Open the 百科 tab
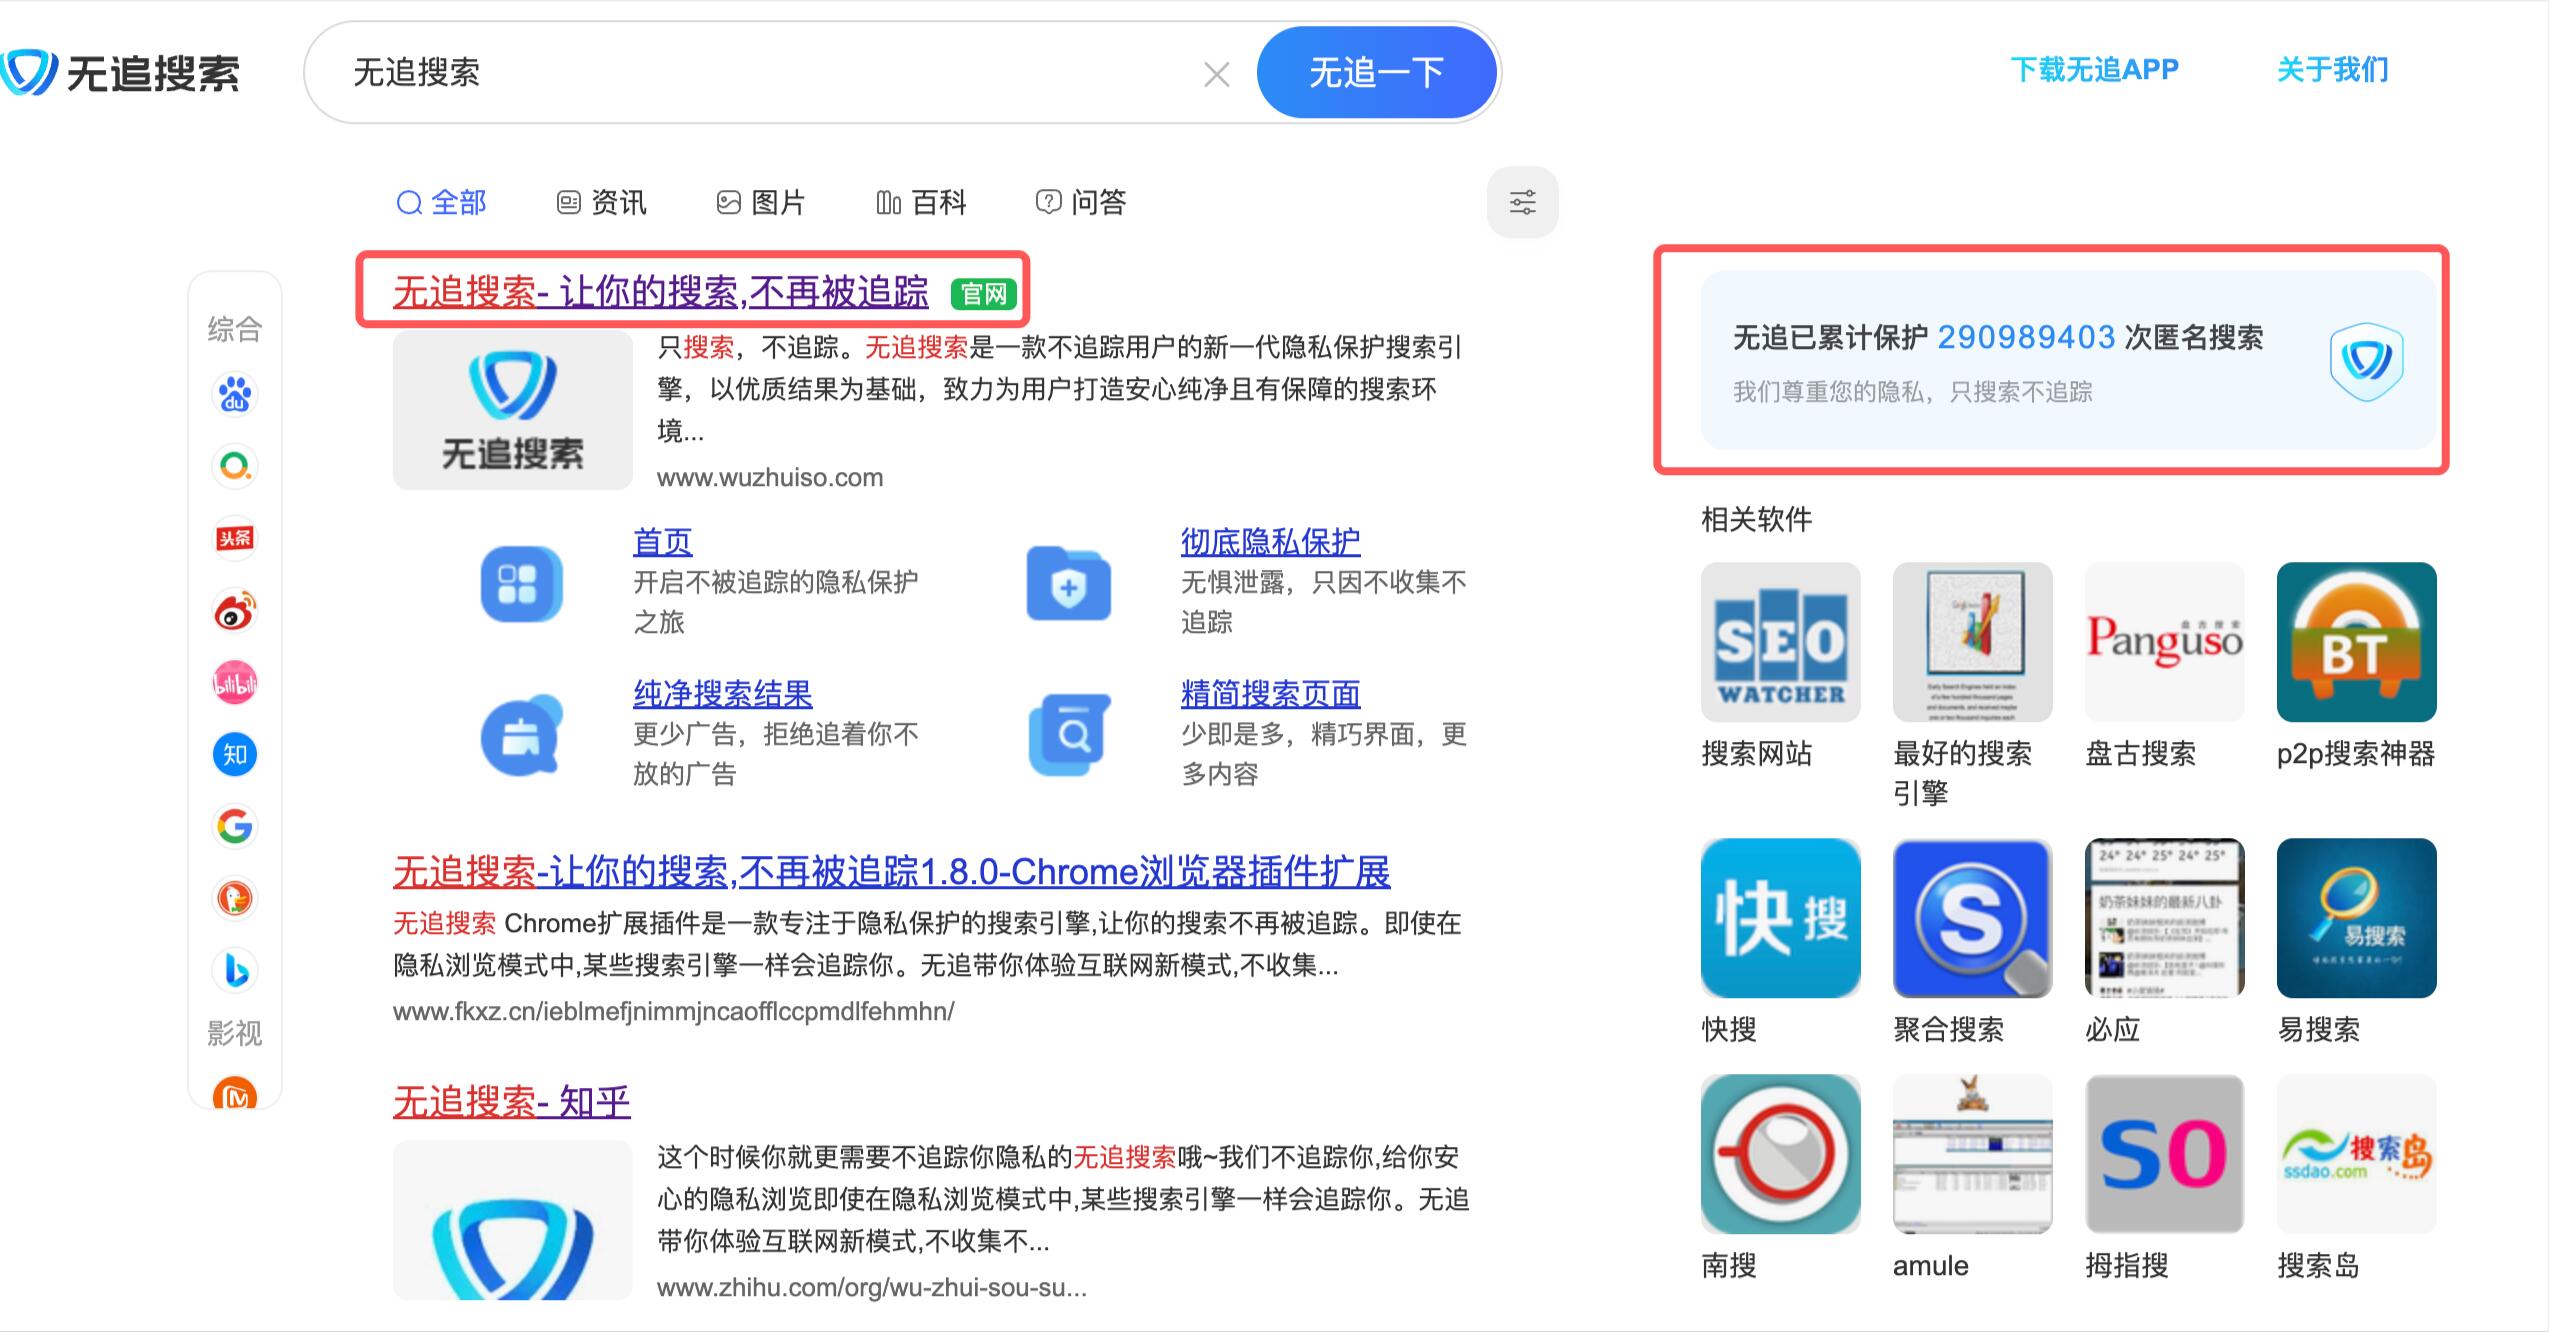Viewport: 2549px width, 1332px height. click(921, 203)
